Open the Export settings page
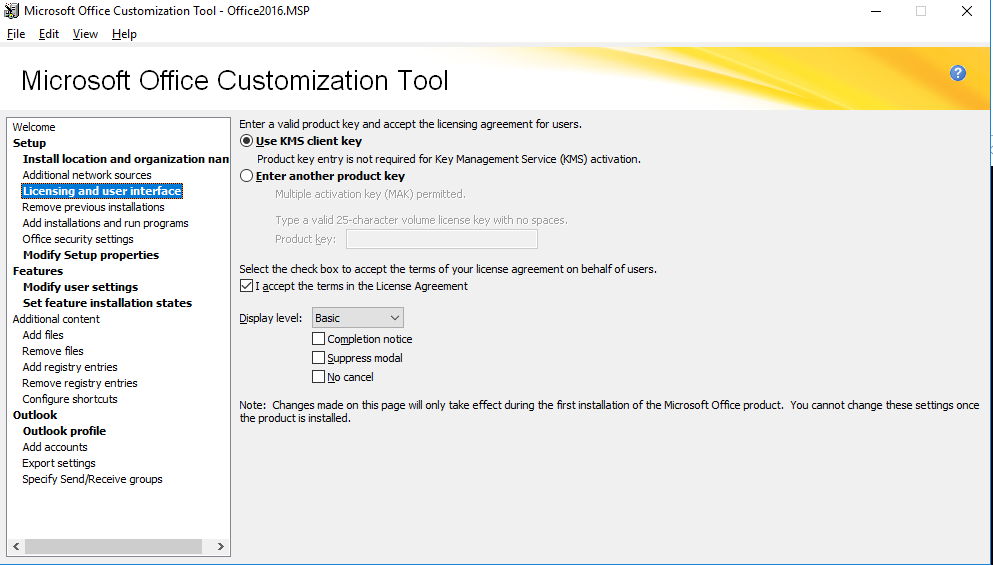This screenshot has width=993, height=565. (x=59, y=463)
